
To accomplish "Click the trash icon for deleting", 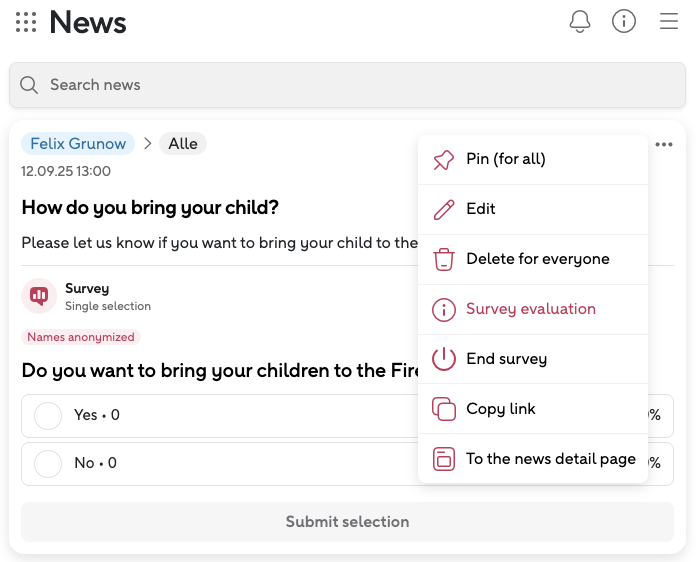I will click(443, 260).
